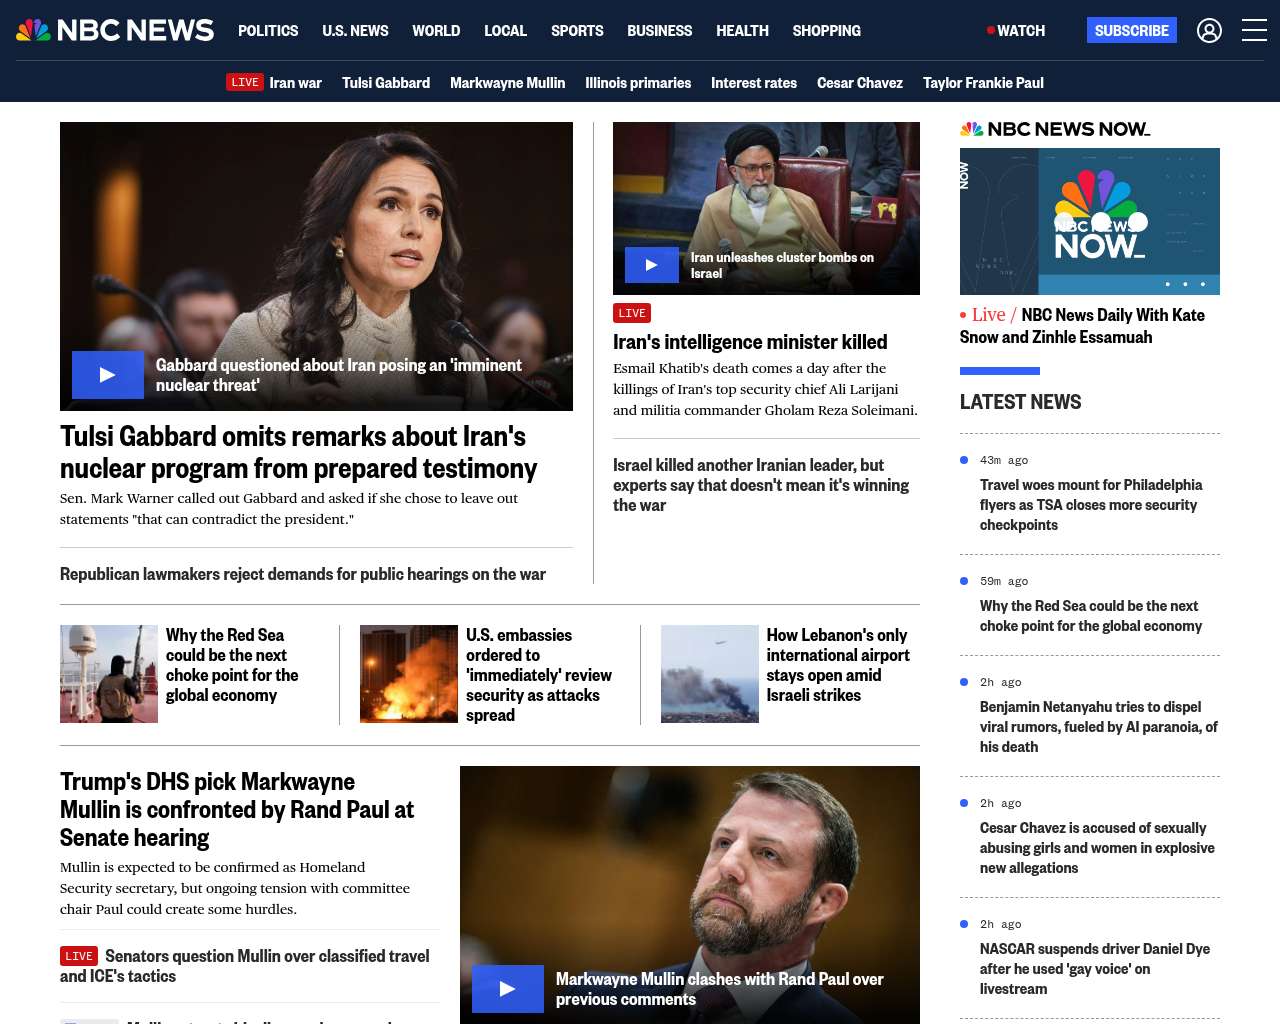Select the Shopping navigation item
This screenshot has height=1024, width=1280.
click(x=826, y=31)
